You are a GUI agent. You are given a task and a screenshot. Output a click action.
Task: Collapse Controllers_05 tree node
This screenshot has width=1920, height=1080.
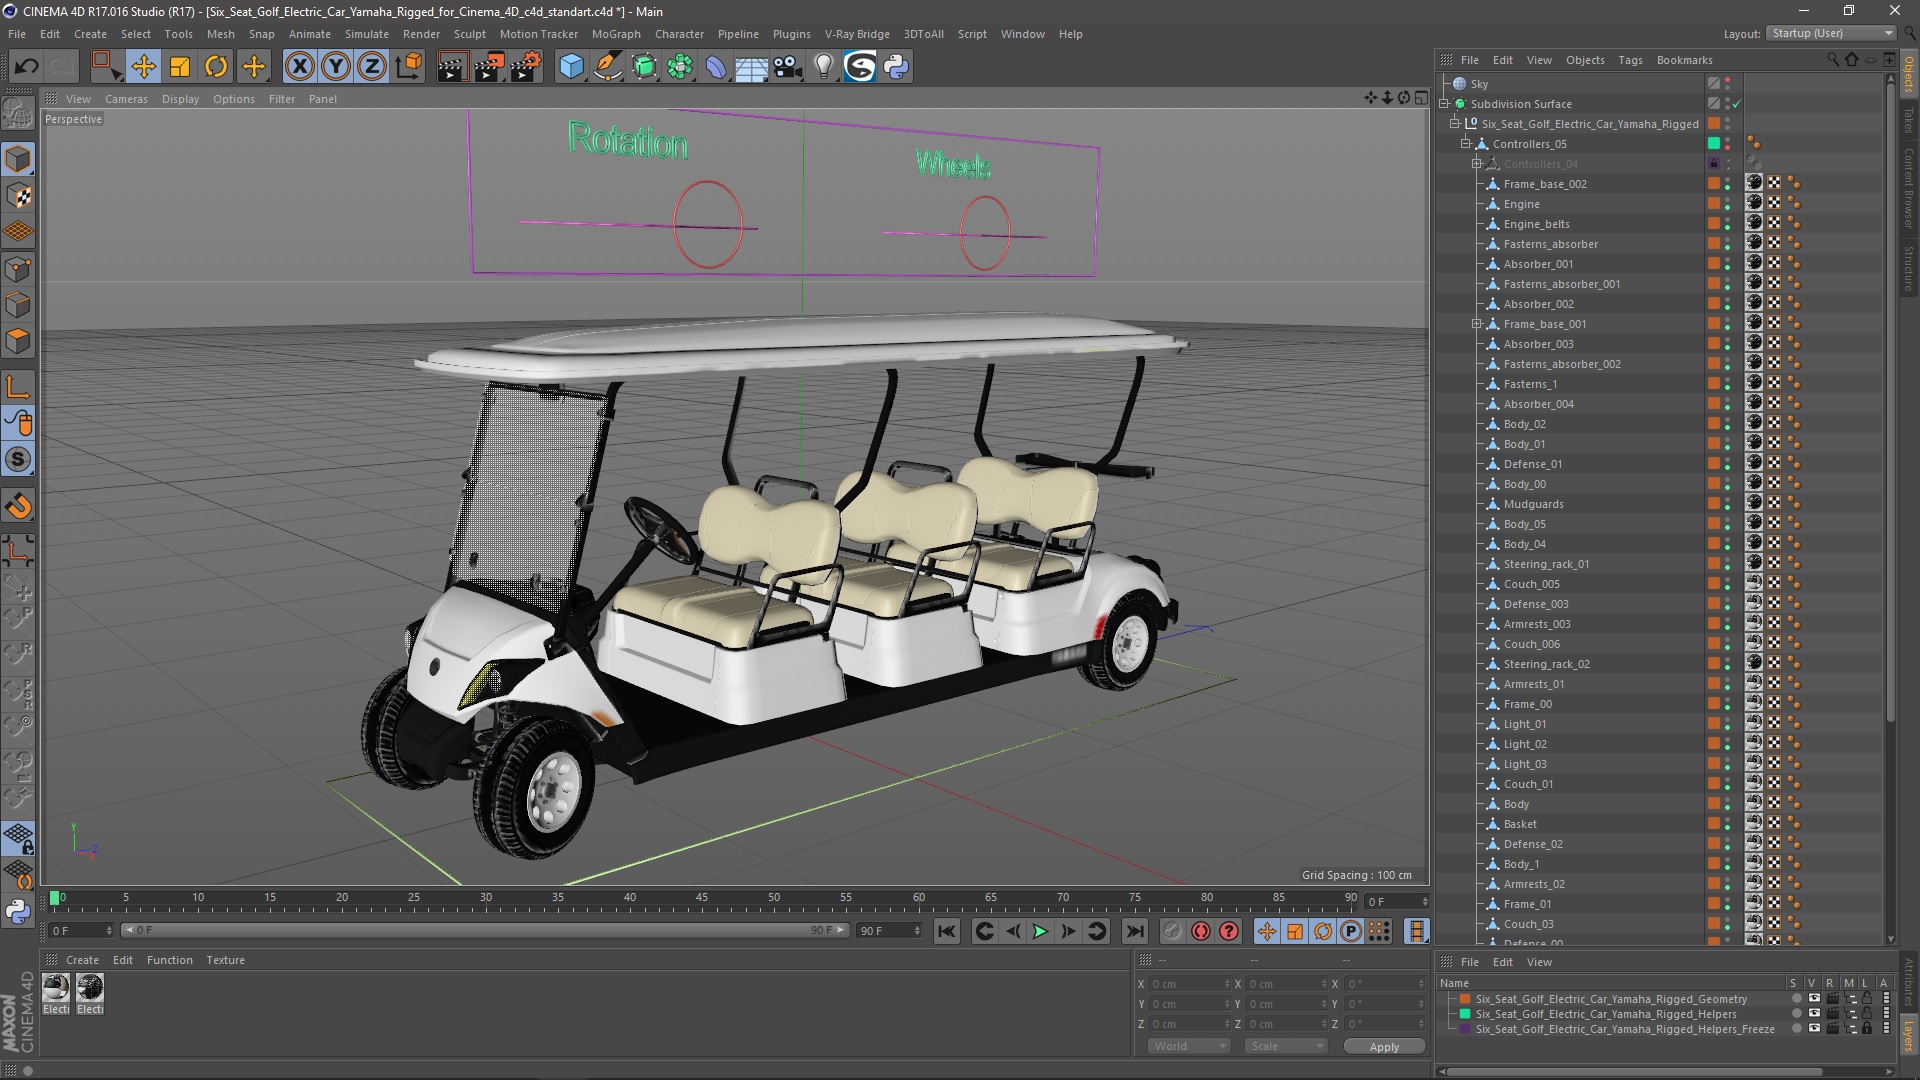coord(1466,144)
